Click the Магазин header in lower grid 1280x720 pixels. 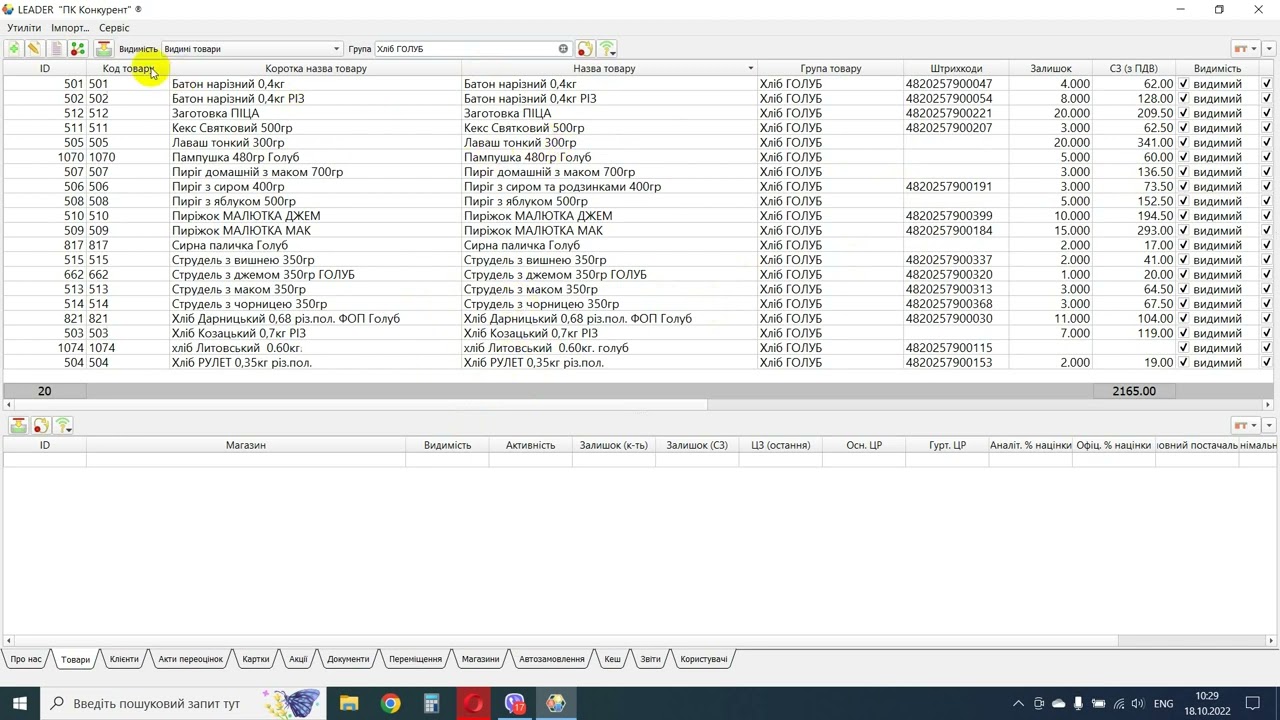coord(245,445)
